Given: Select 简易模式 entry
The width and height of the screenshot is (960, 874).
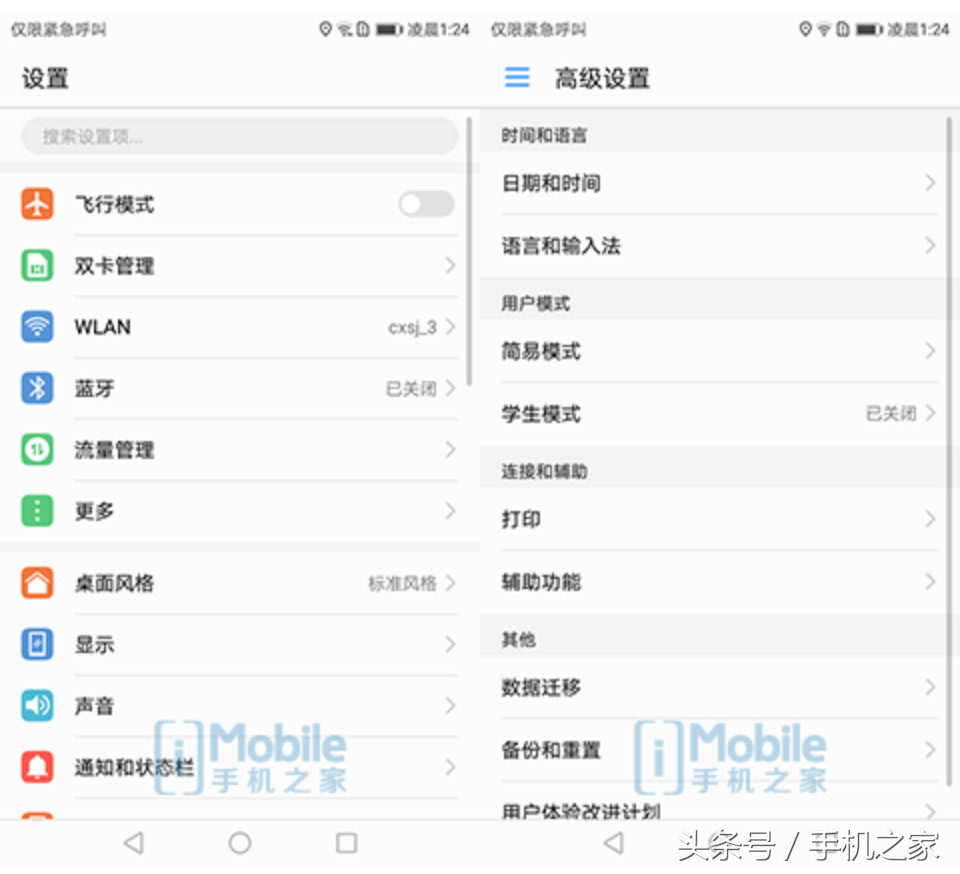Looking at the screenshot, I should point(541,352).
